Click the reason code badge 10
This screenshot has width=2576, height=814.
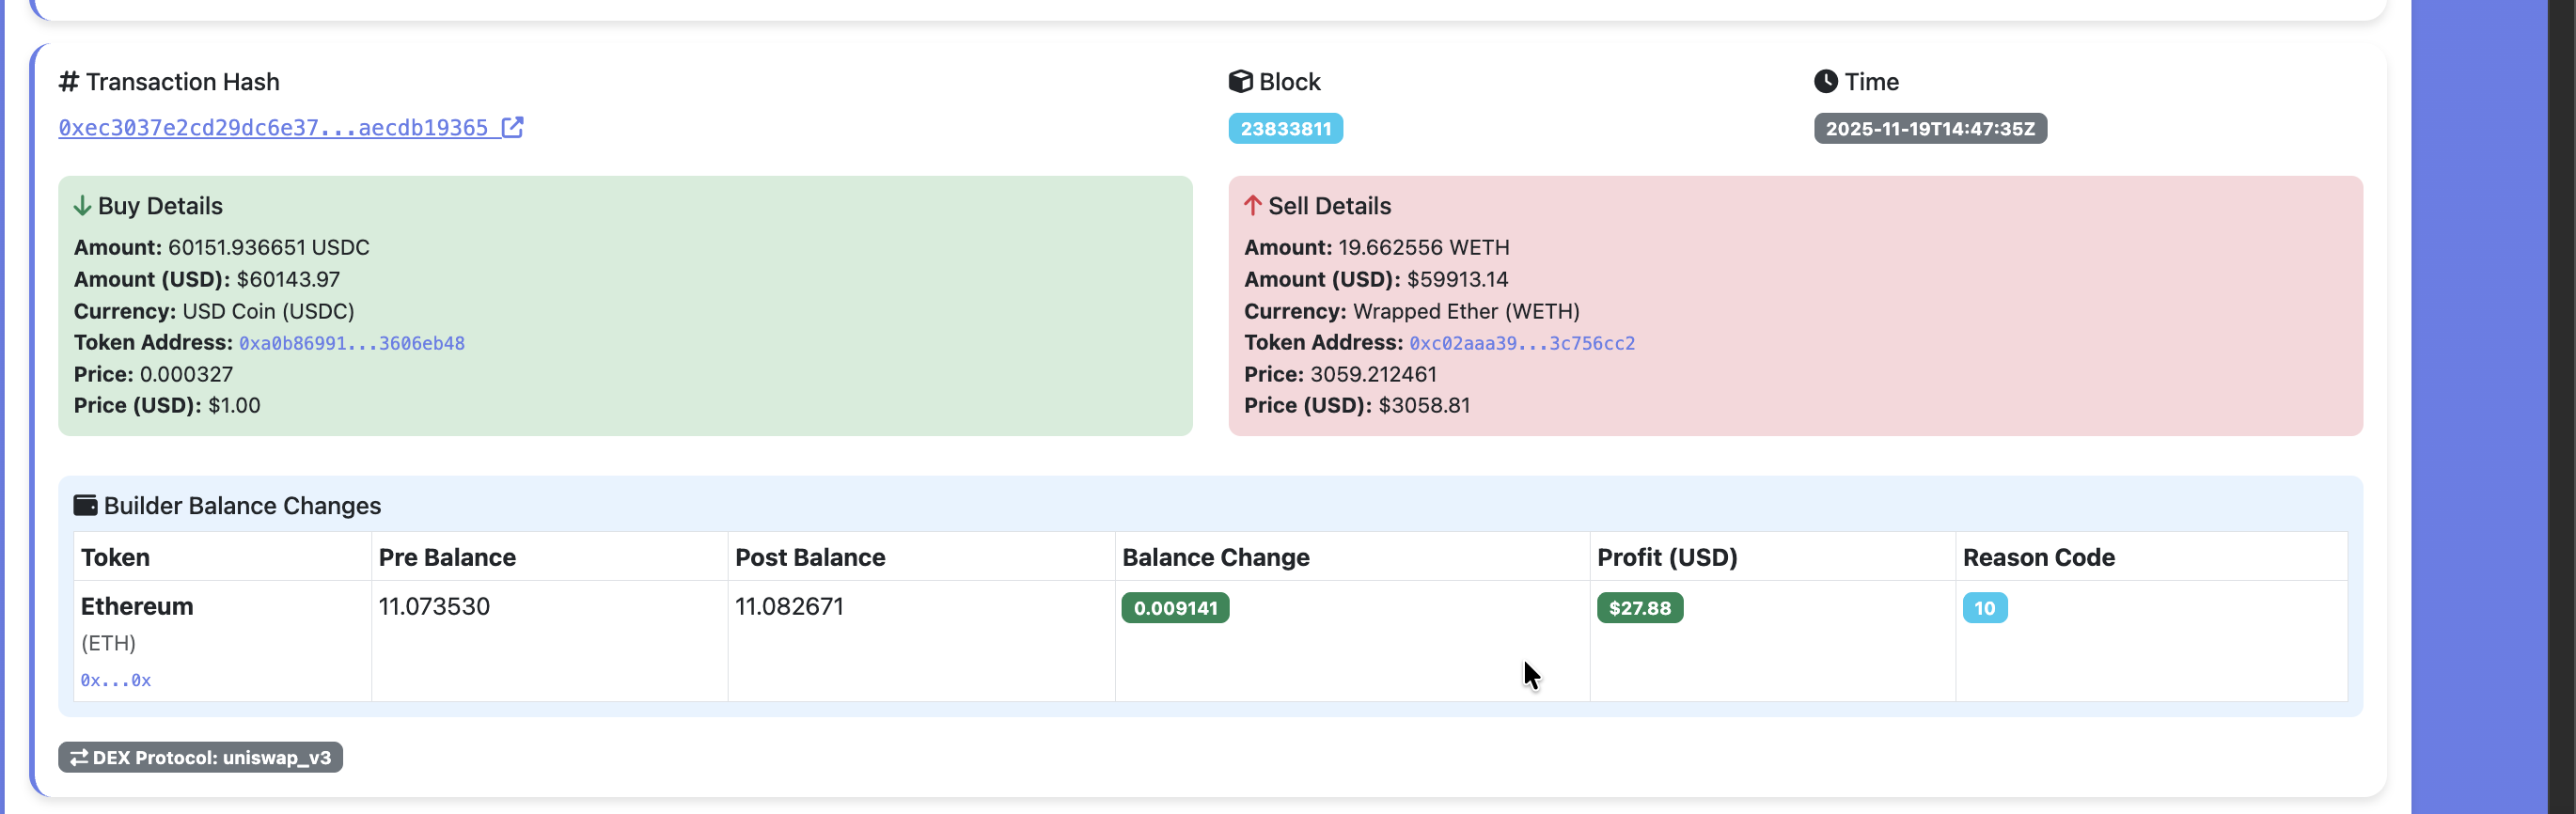point(1984,608)
